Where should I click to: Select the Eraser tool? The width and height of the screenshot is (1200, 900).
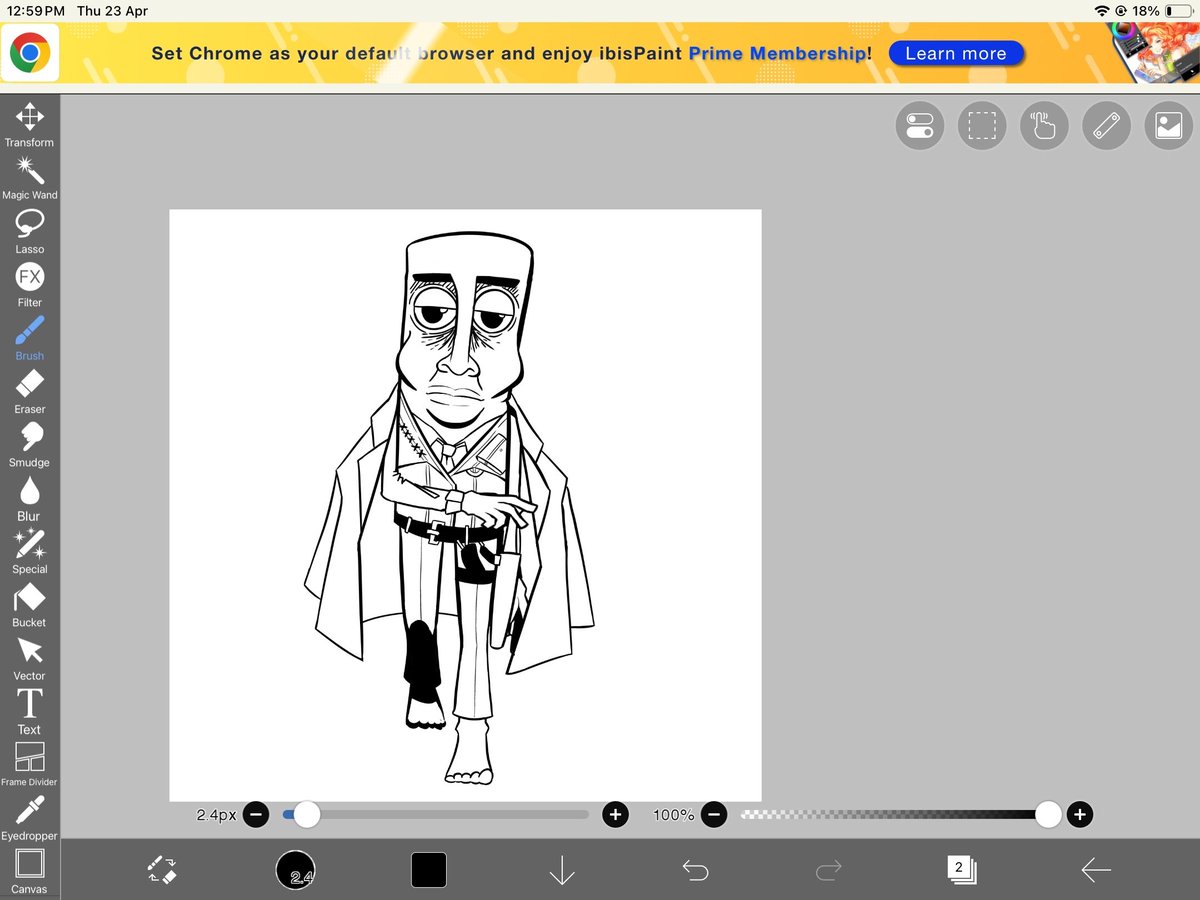click(x=29, y=391)
